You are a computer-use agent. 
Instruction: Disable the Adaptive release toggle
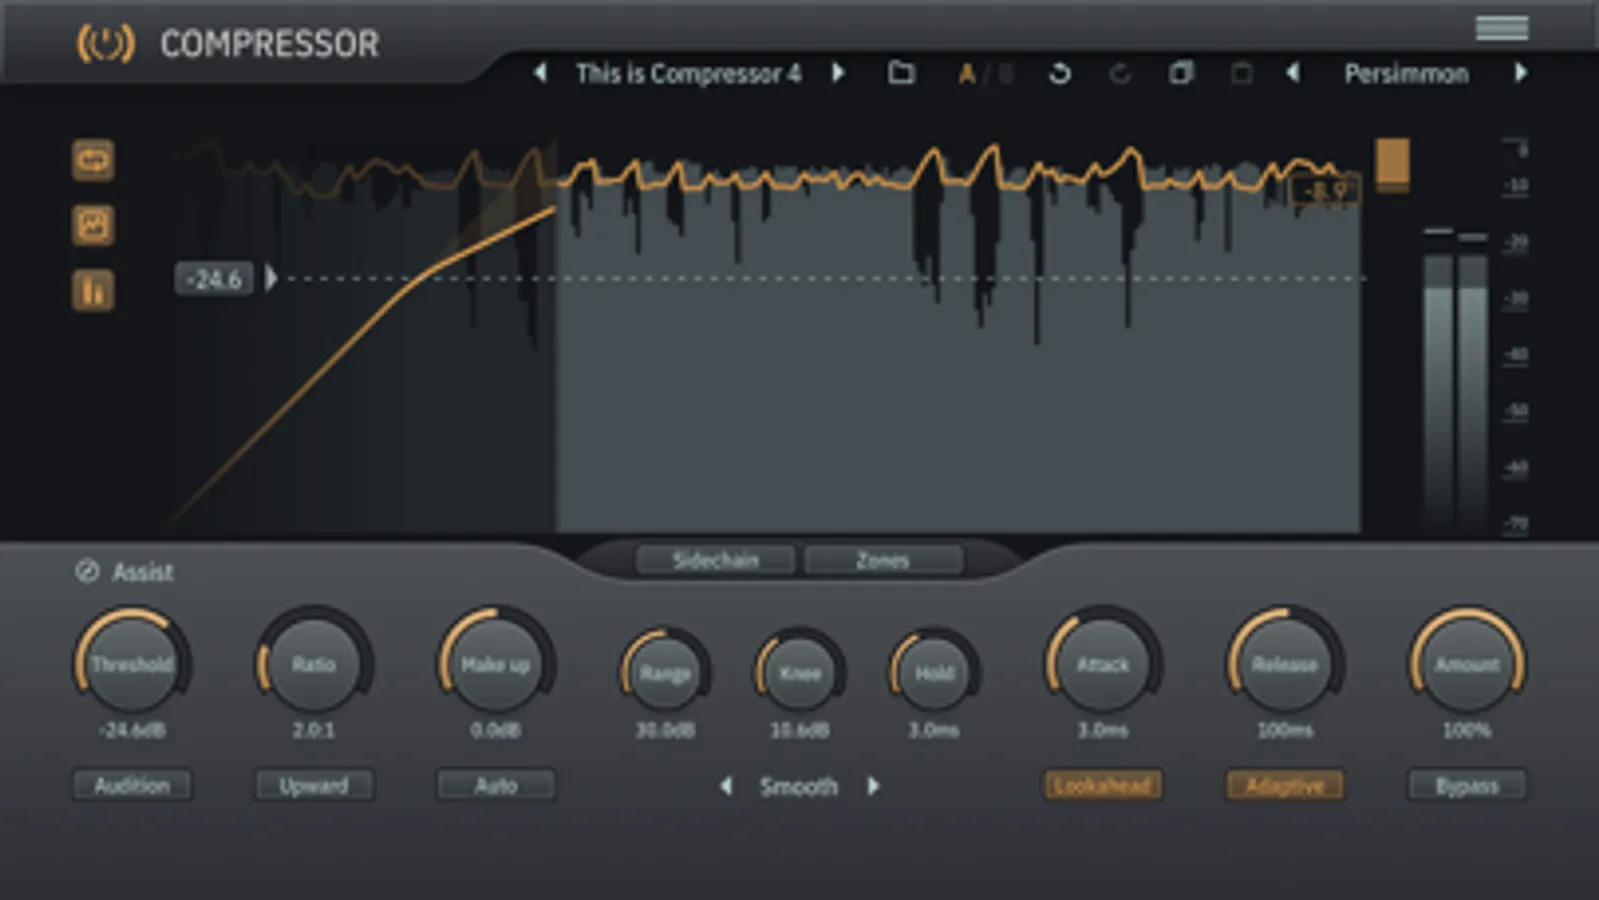[x=1285, y=786]
